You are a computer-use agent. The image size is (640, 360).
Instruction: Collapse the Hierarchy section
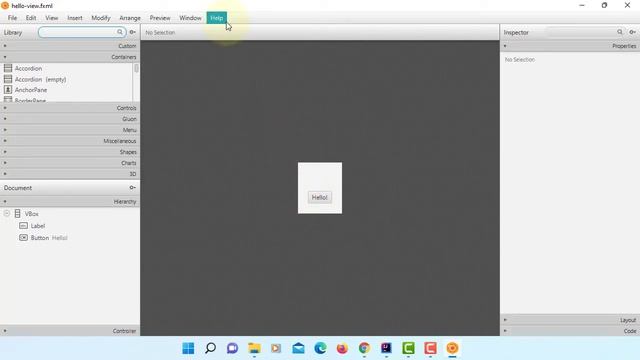coord(70,202)
